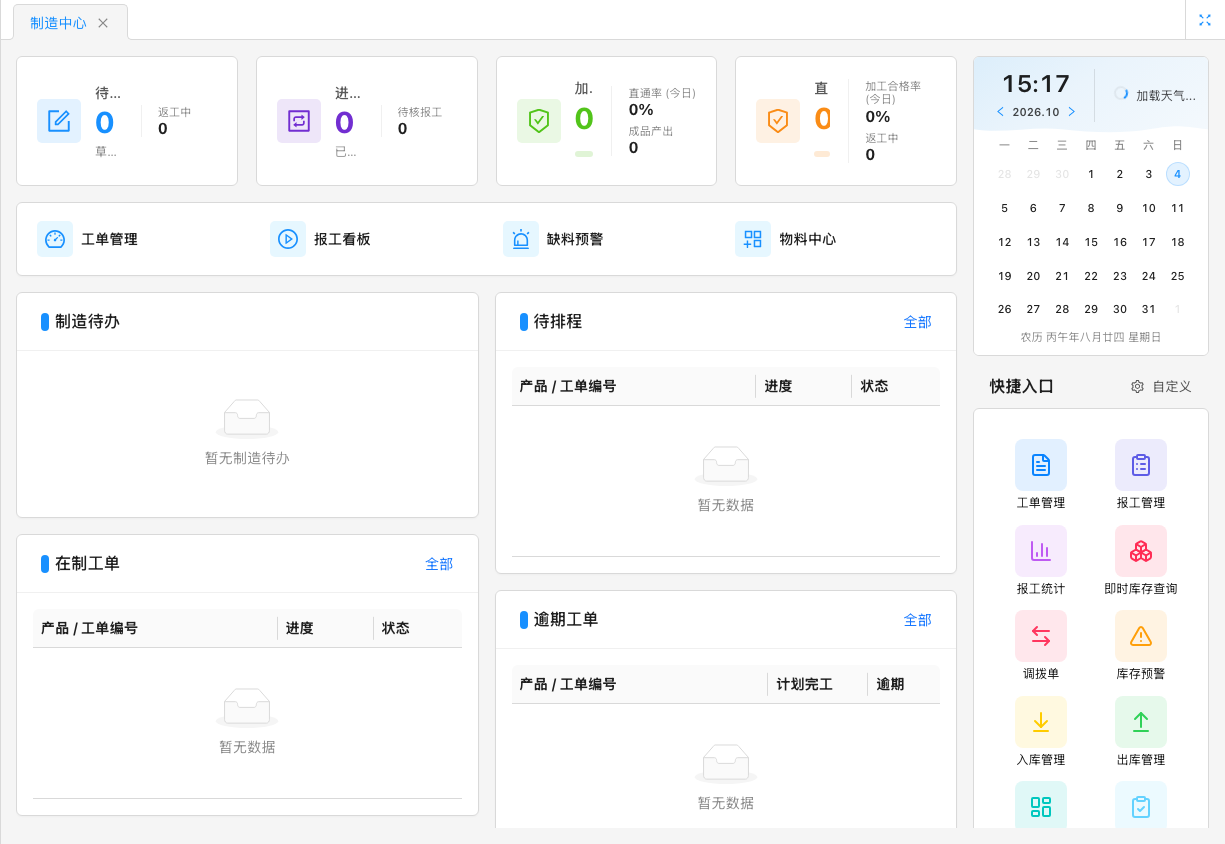Click the purple loop icon on 进... card

(x=299, y=121)
